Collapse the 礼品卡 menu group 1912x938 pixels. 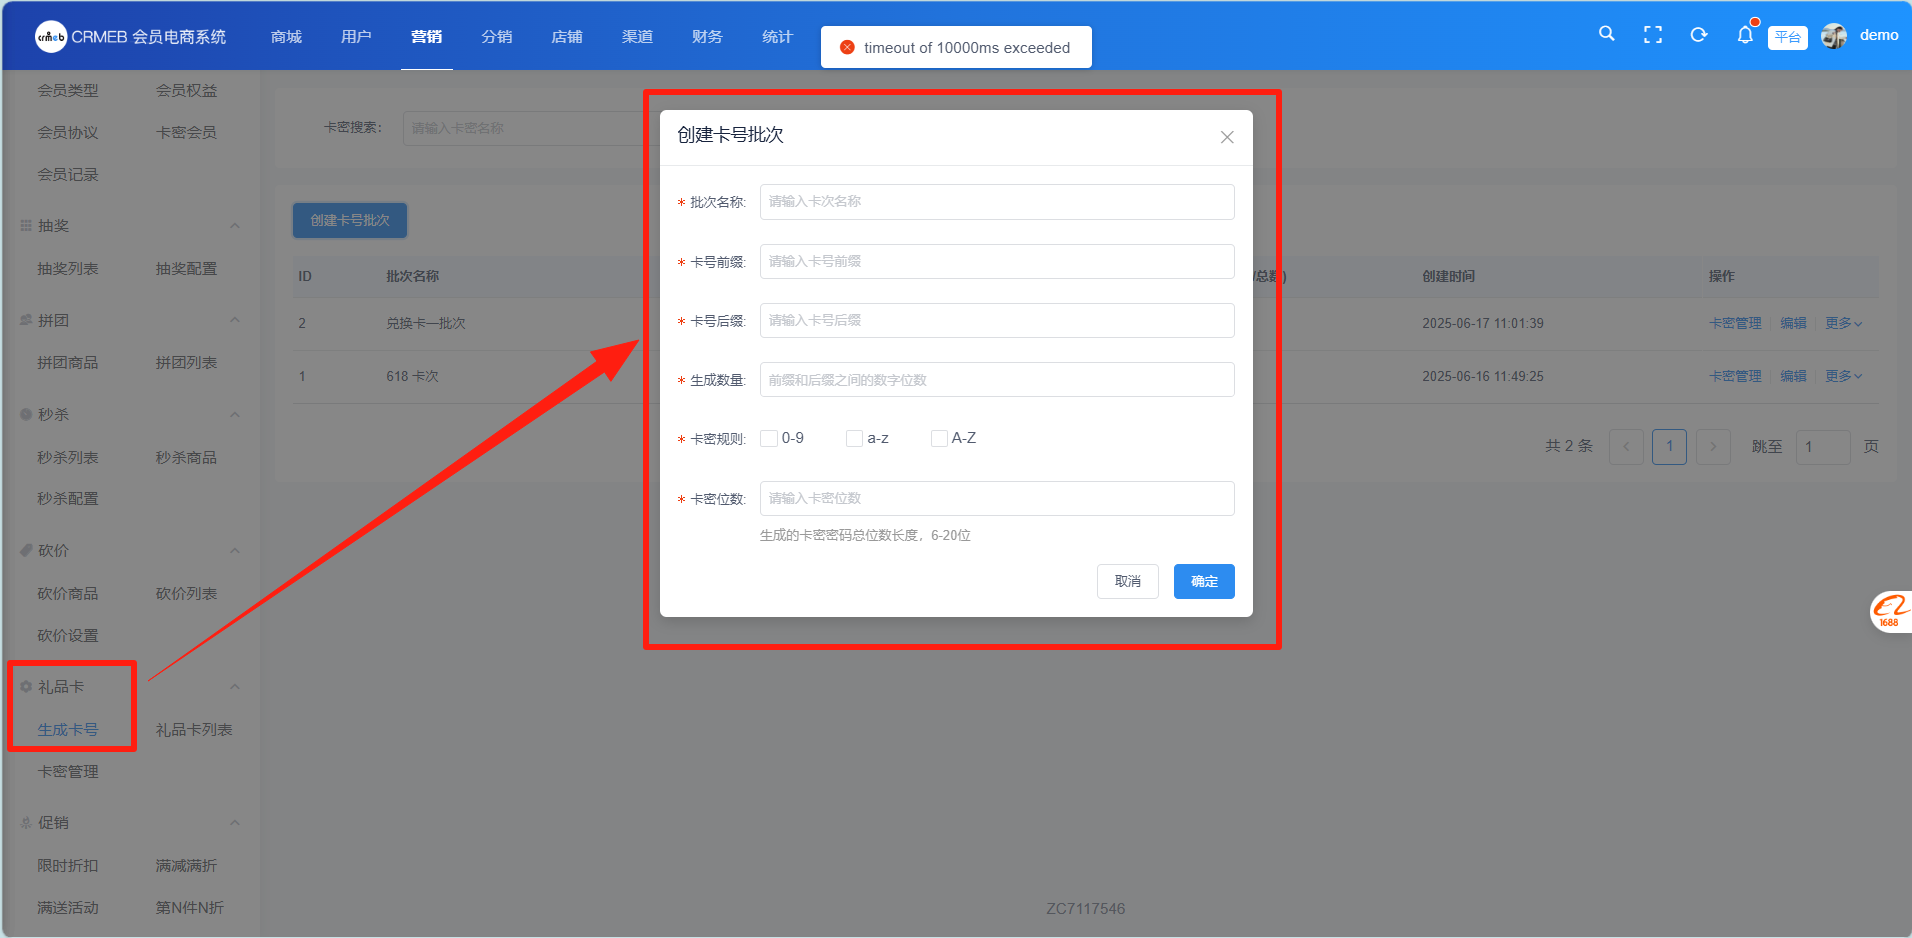click(235, 686)
